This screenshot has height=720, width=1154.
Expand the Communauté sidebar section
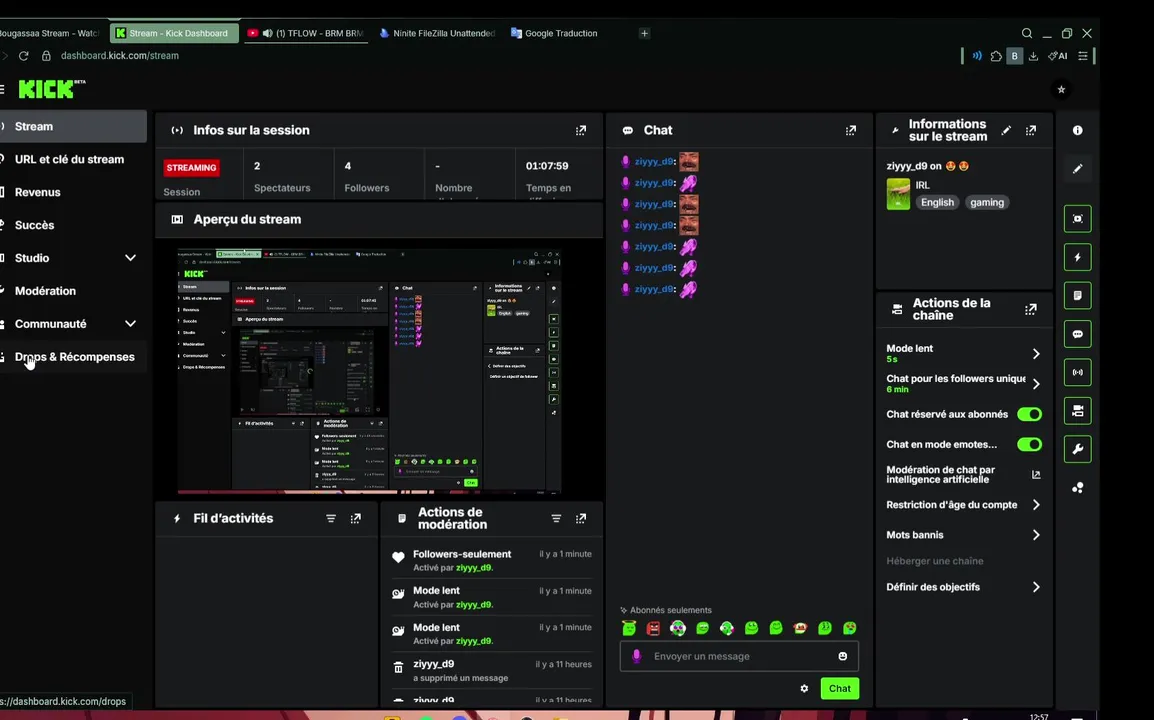pyautogui.click(x=130, y=324)
